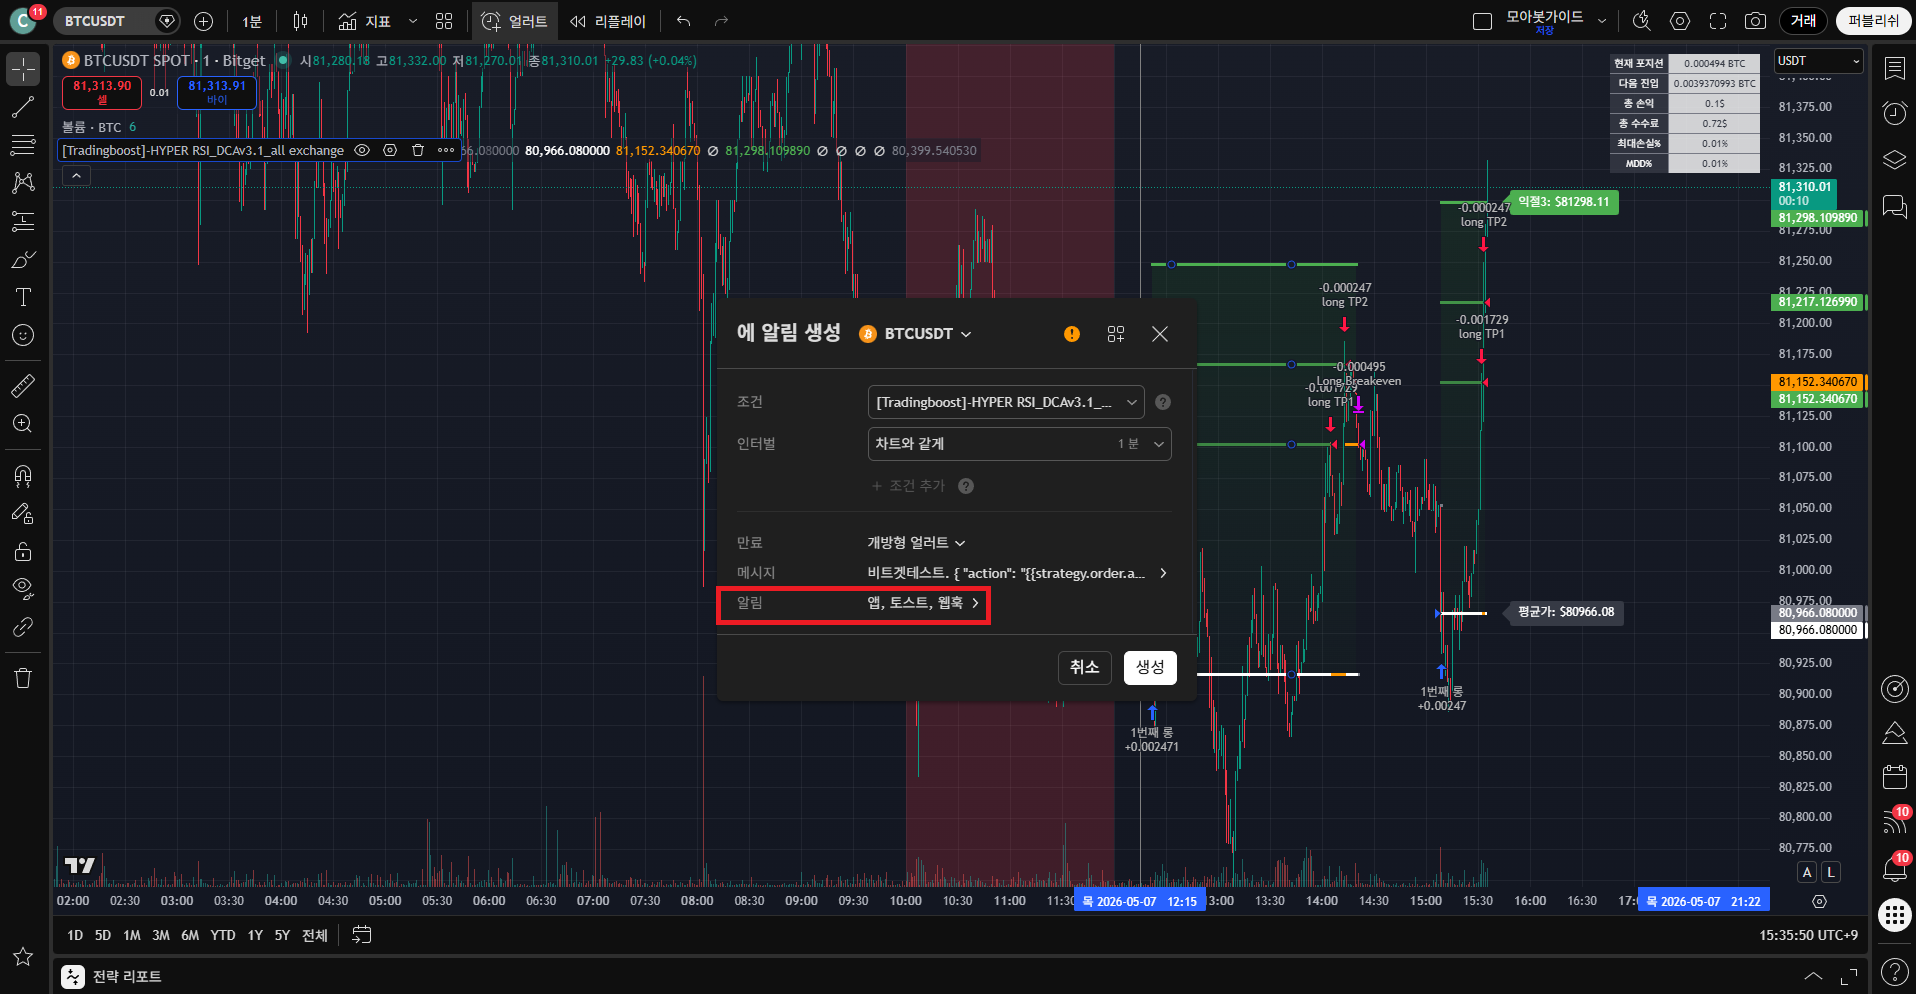Open the object tree layers panel

pyautogui.click(x=1894, y=160)
